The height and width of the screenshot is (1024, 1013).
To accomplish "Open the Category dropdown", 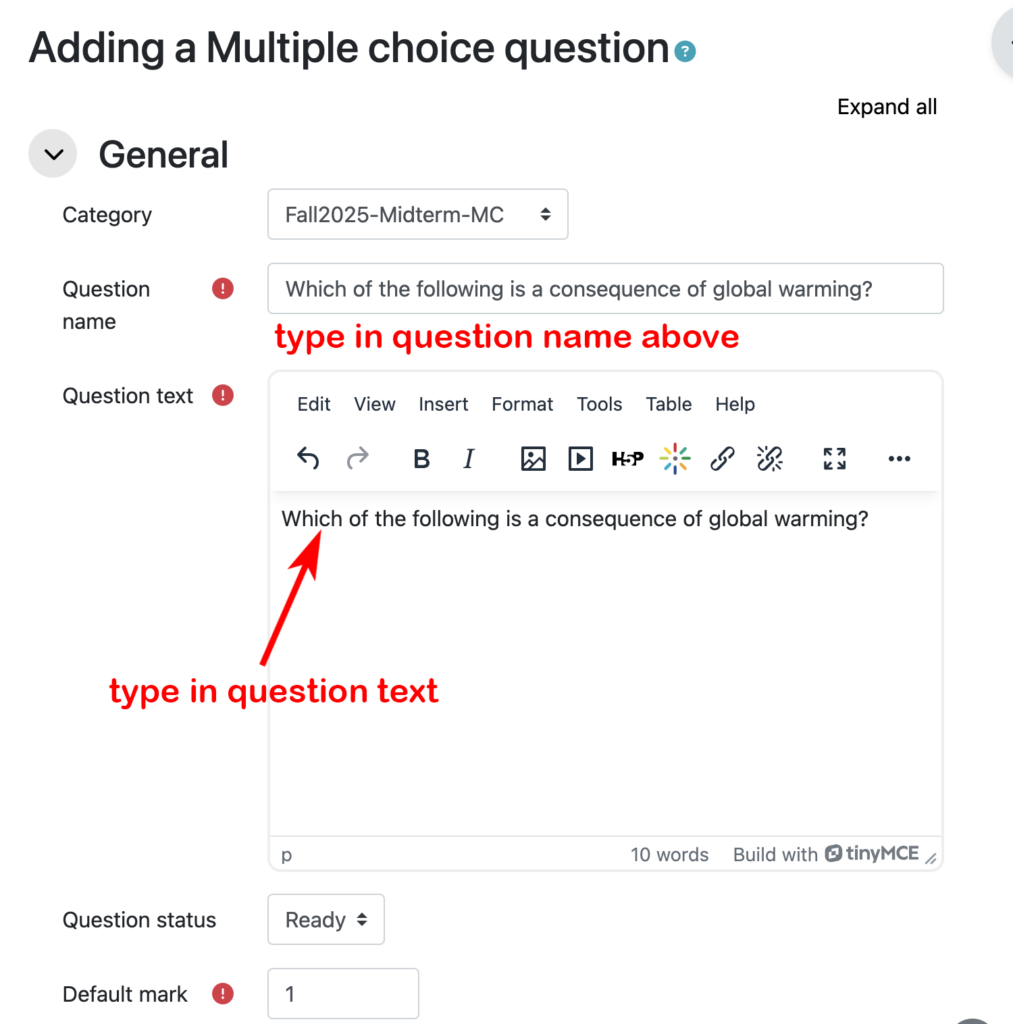I will 417,215.
